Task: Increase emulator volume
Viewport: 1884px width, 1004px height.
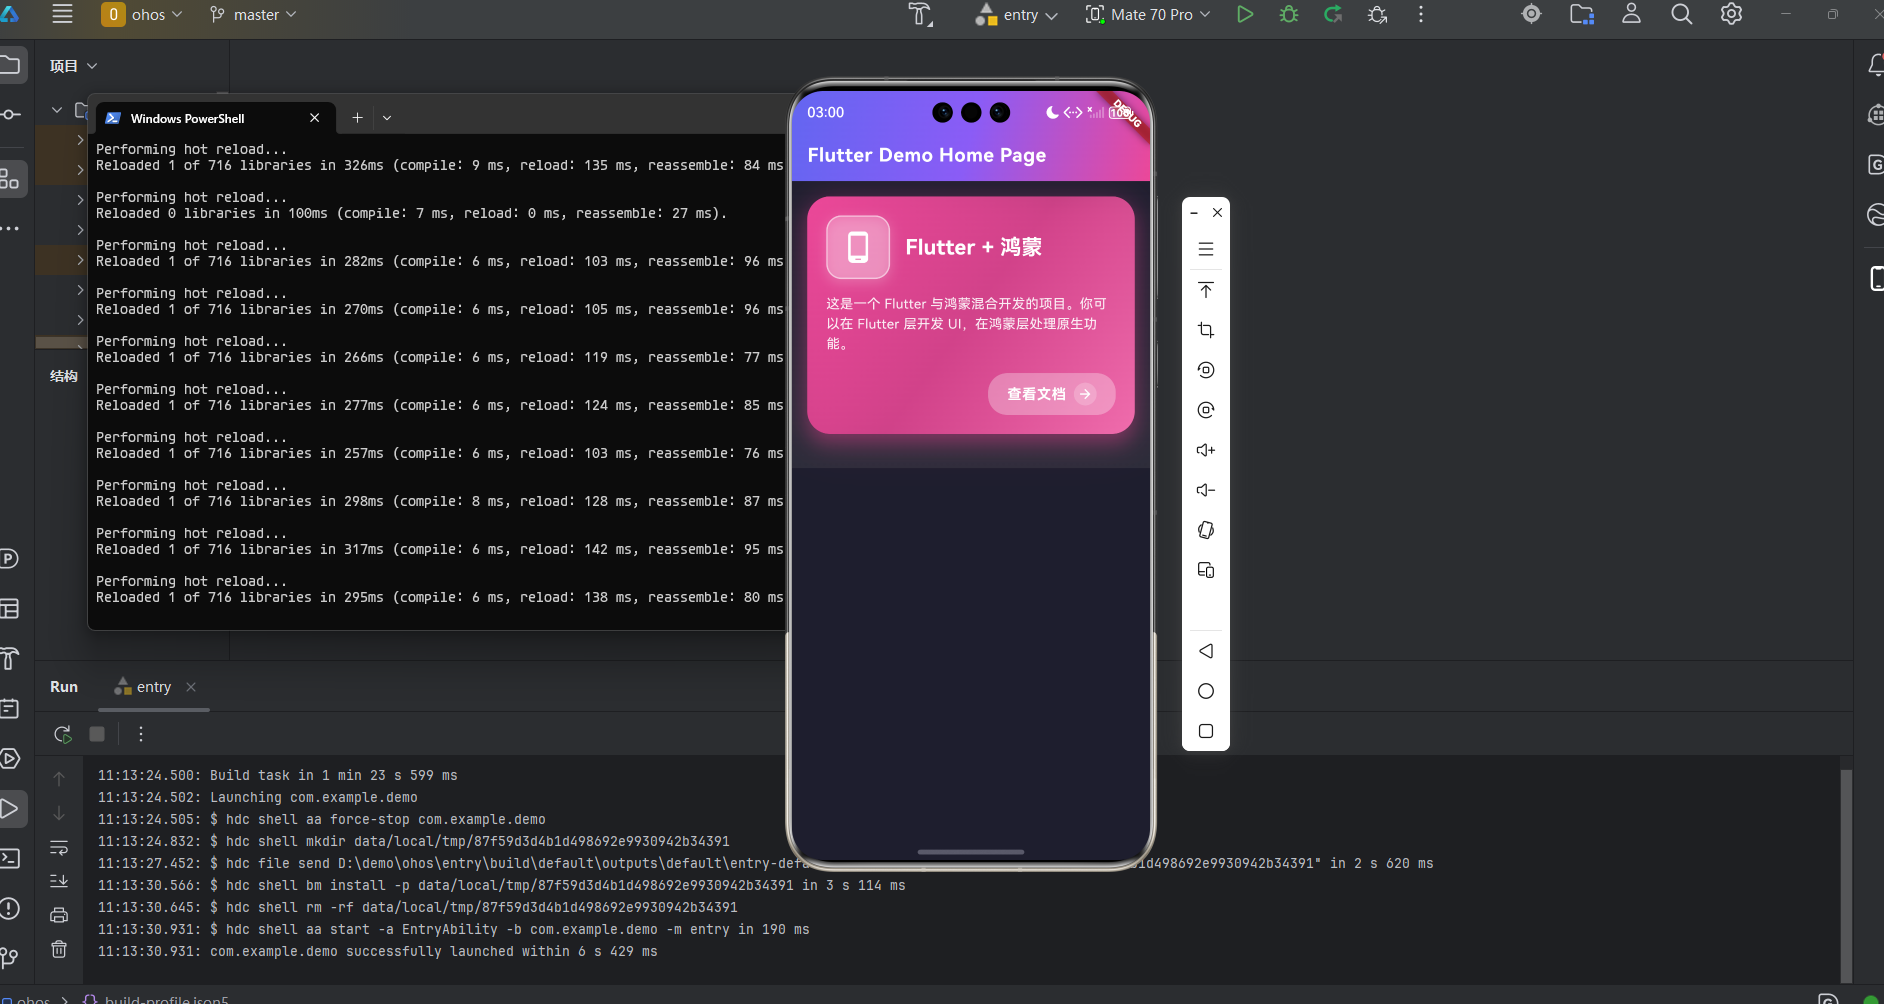Action: coord(1206,450)
